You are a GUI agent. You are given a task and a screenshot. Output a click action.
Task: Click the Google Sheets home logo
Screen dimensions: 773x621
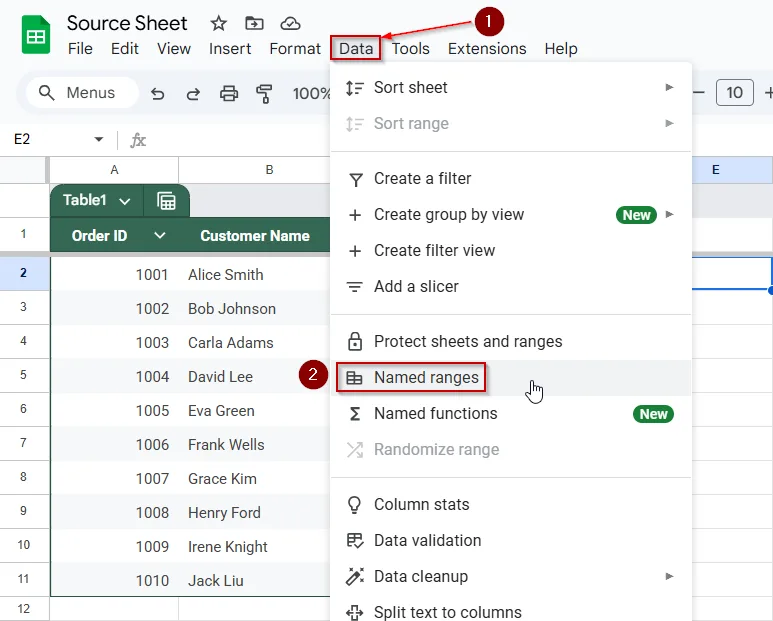coord(35,34)
